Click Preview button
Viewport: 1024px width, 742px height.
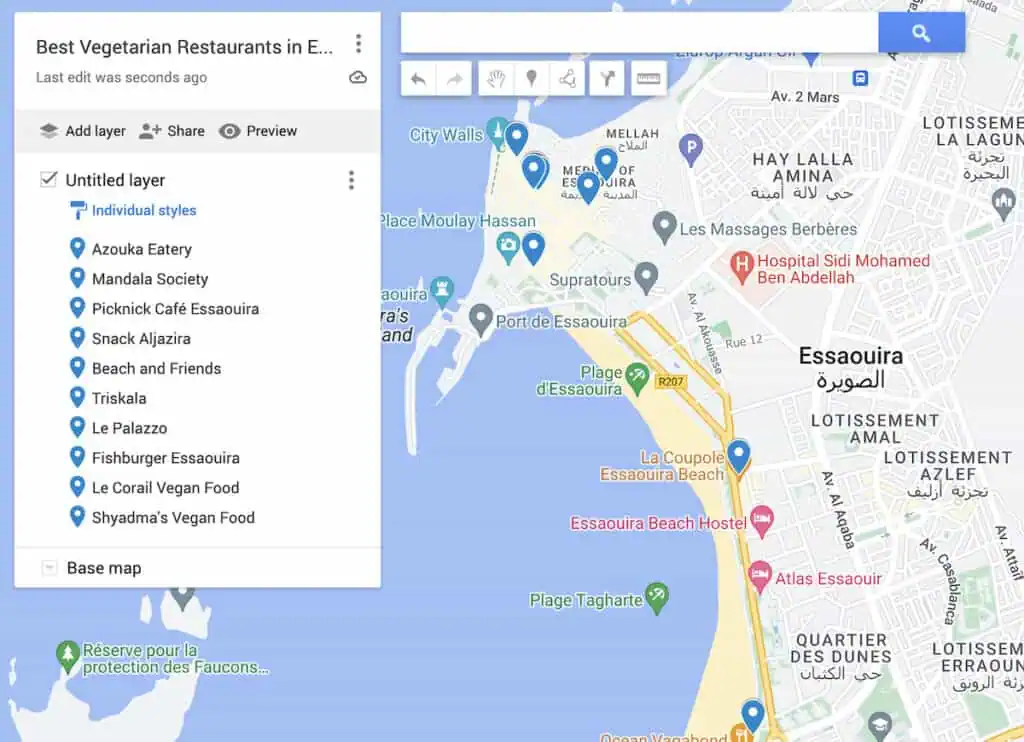258,131
